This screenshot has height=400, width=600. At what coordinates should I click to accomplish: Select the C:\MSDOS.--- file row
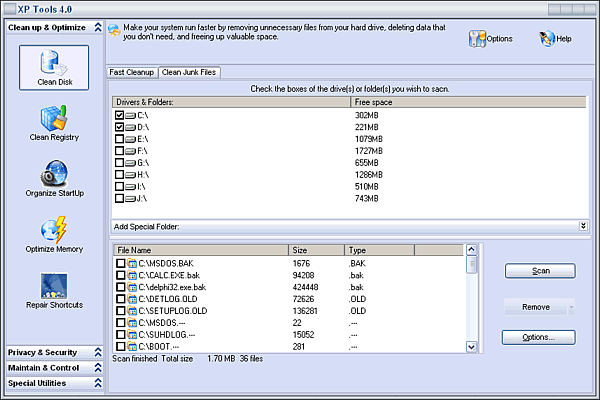pos(289,323)
